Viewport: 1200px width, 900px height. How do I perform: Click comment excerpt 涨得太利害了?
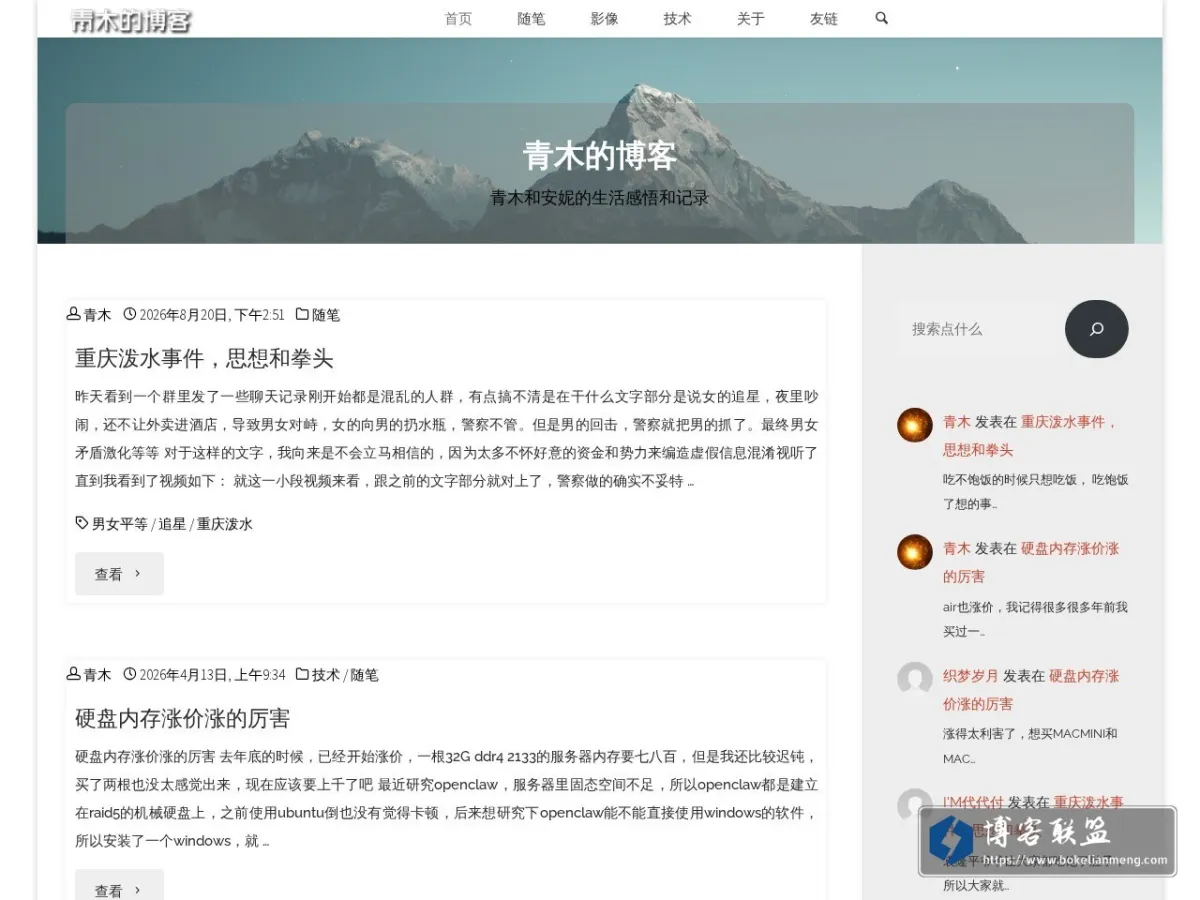point(1030,746)
